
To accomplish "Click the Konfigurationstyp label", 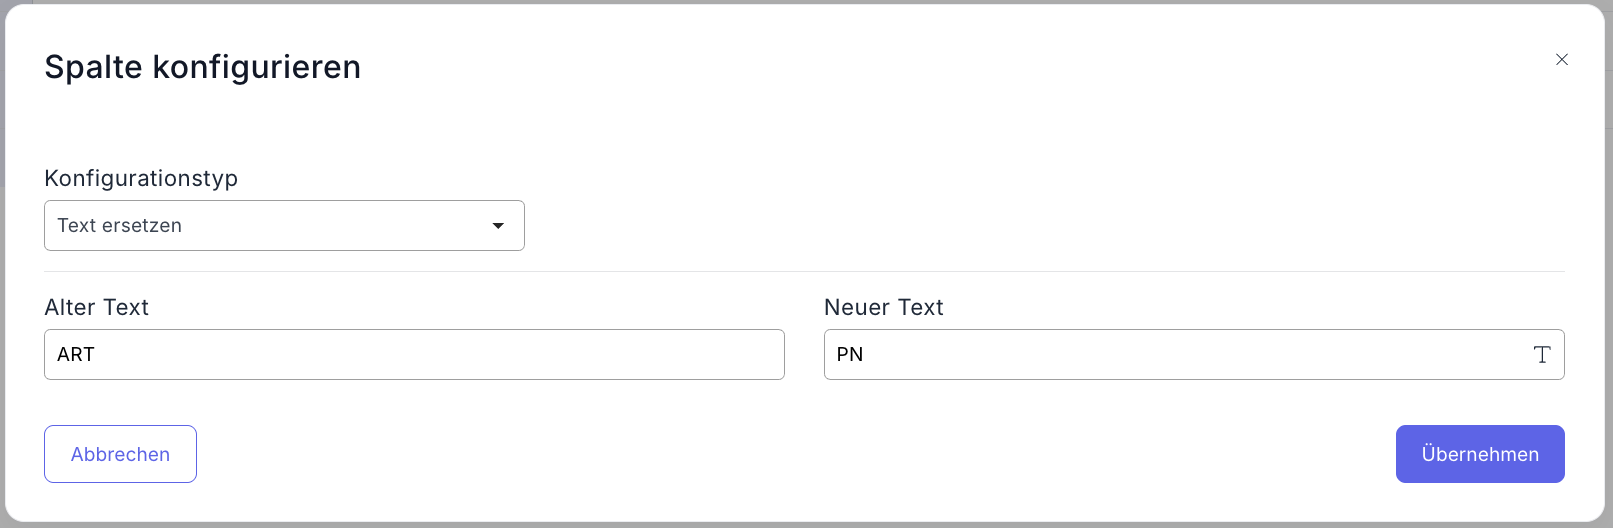I will (x=141, y=178).
